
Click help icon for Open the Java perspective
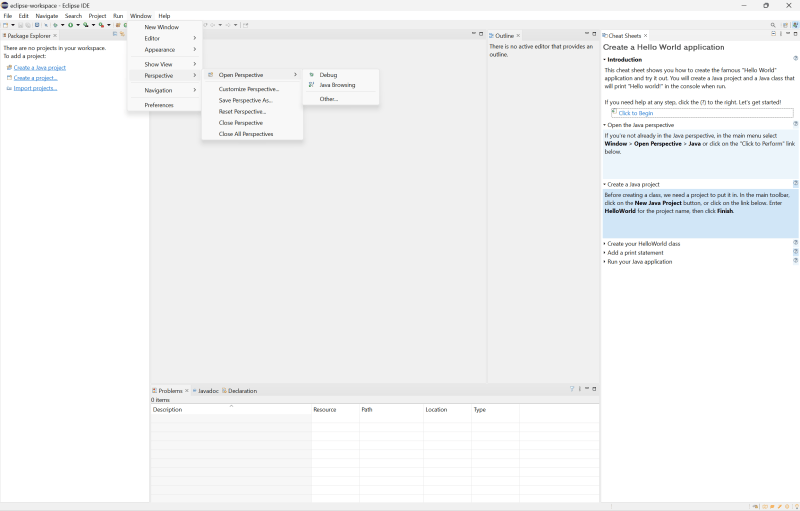coord(795,124)
